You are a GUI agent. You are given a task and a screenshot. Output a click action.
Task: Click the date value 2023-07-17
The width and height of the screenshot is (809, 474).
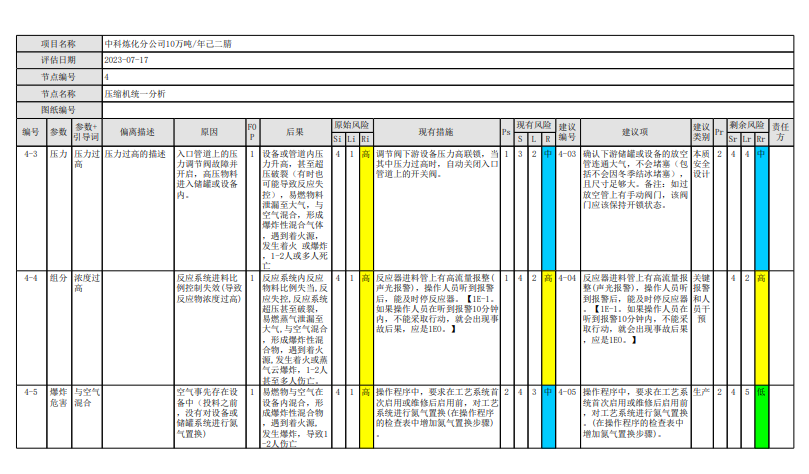[x=126, y=60]
